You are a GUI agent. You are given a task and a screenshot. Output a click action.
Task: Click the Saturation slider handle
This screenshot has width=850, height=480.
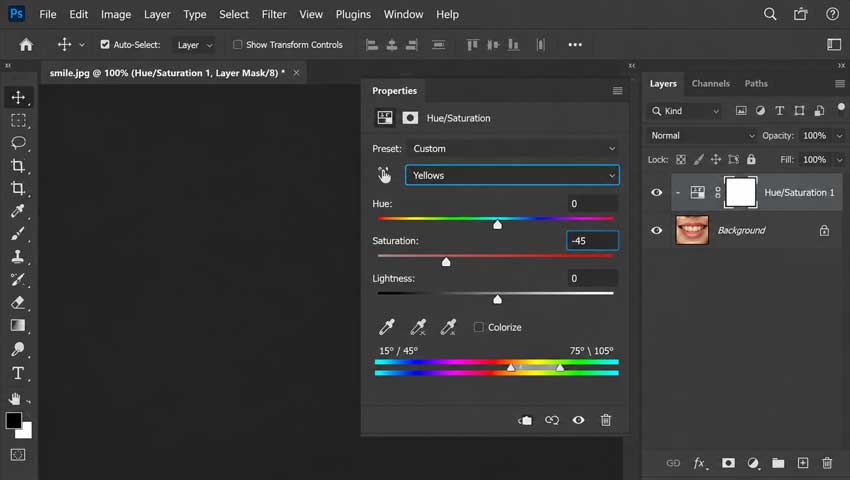click(x=446, y=262)
